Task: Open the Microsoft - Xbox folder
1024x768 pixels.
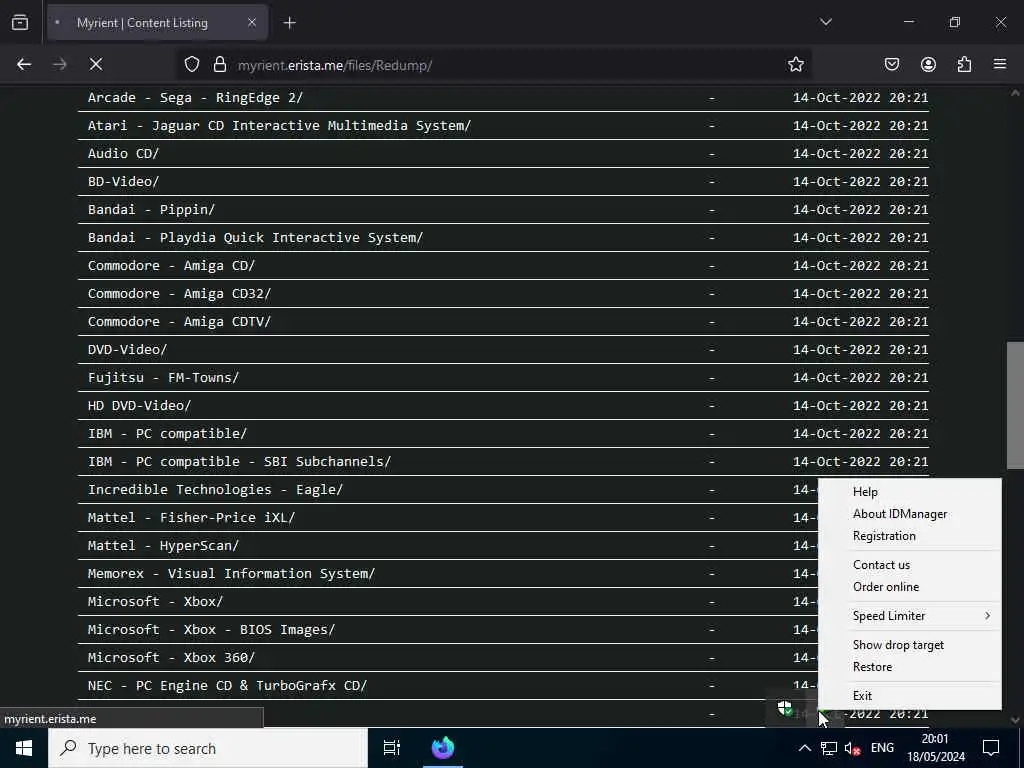Action: [155, 602]
